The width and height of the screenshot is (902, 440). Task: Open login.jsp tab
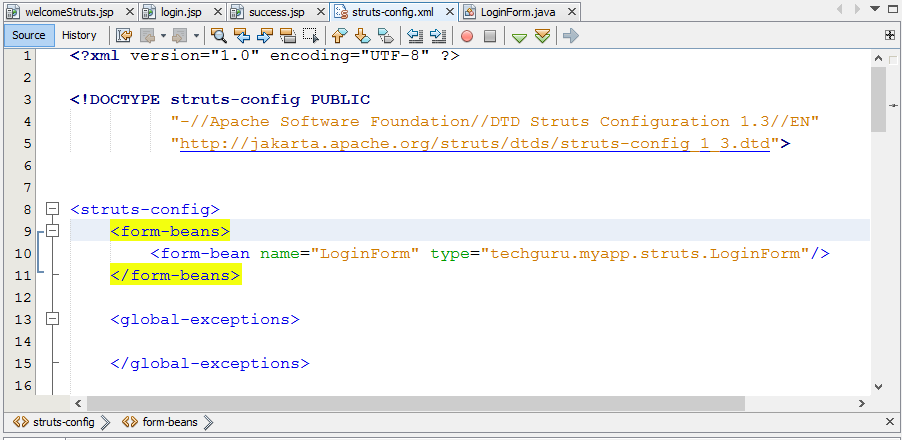point(181,12)
